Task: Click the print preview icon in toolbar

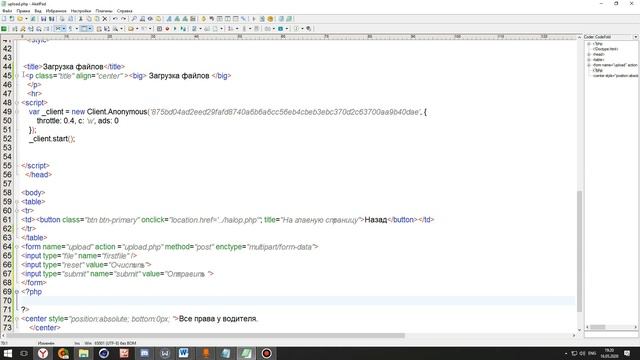Action: pos(70,19)
